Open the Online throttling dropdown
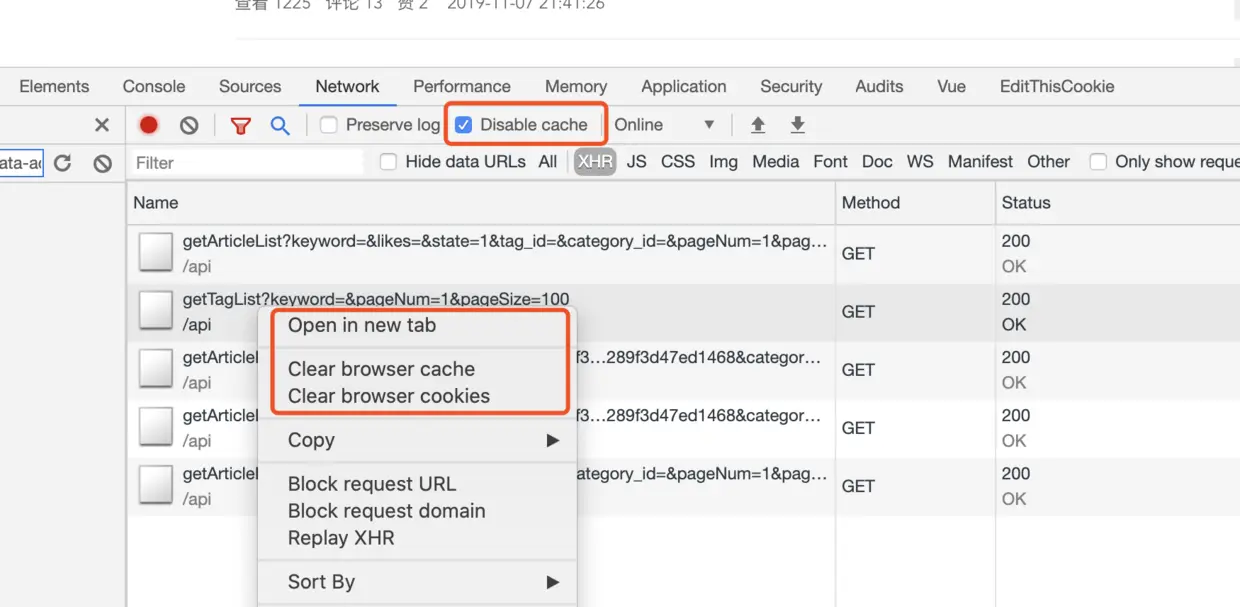 click(664, 125)
